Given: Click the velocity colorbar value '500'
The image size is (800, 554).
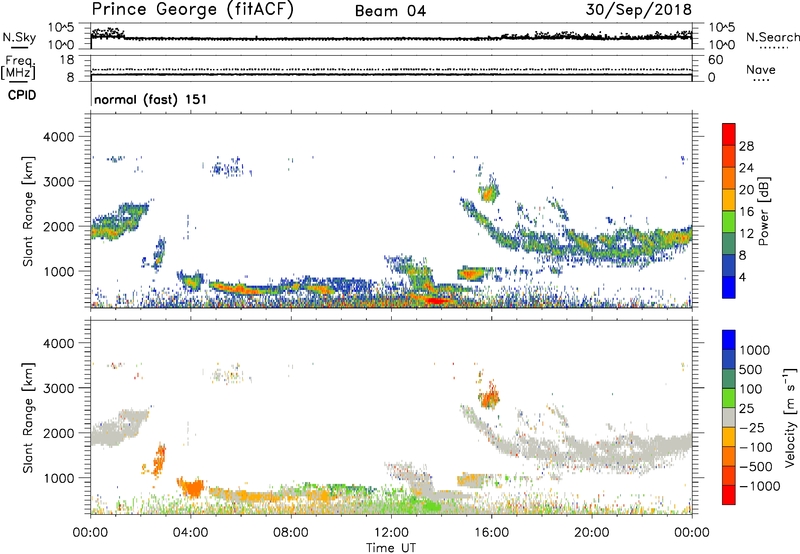Looking at the screenshot, I should [751, 369].
